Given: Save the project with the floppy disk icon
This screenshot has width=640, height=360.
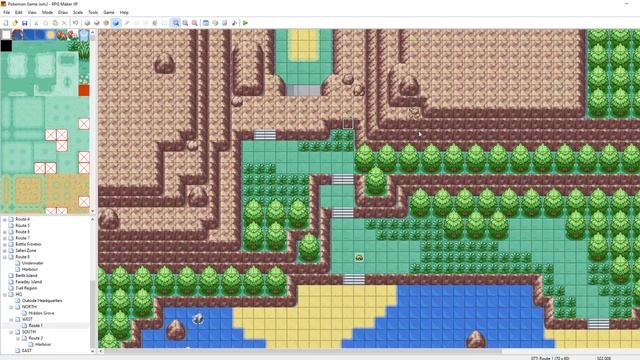Looking at the screenshot, I should click(24, 23).
